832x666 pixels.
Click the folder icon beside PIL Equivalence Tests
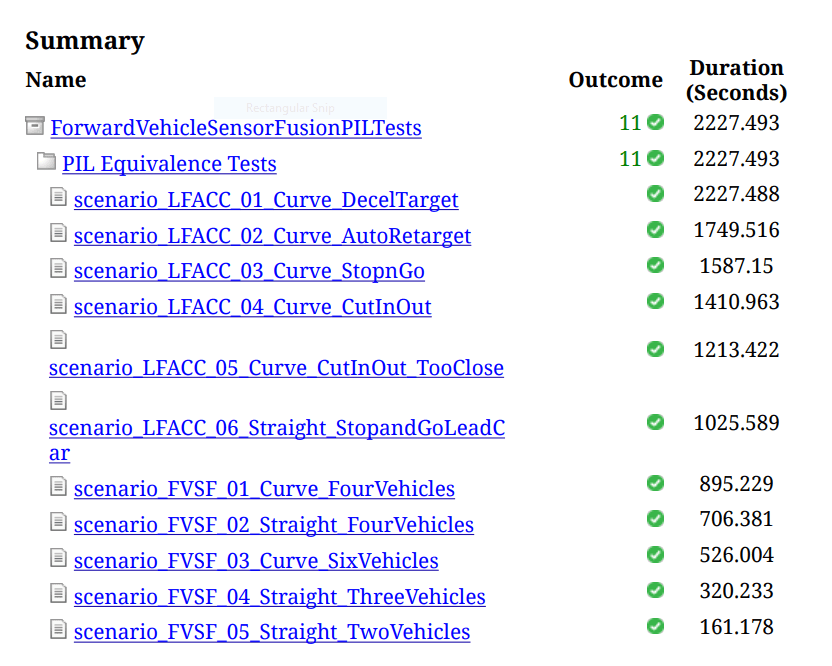pos(46,161)
